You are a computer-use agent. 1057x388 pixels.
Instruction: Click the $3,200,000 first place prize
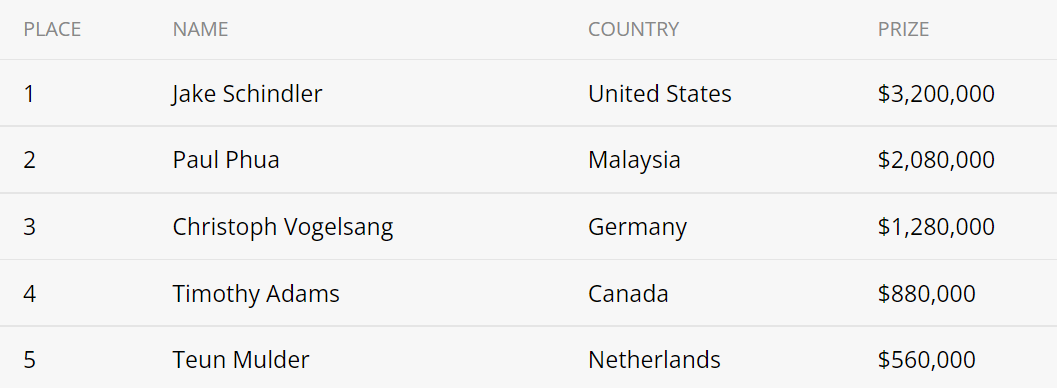(x=936, y=94)
